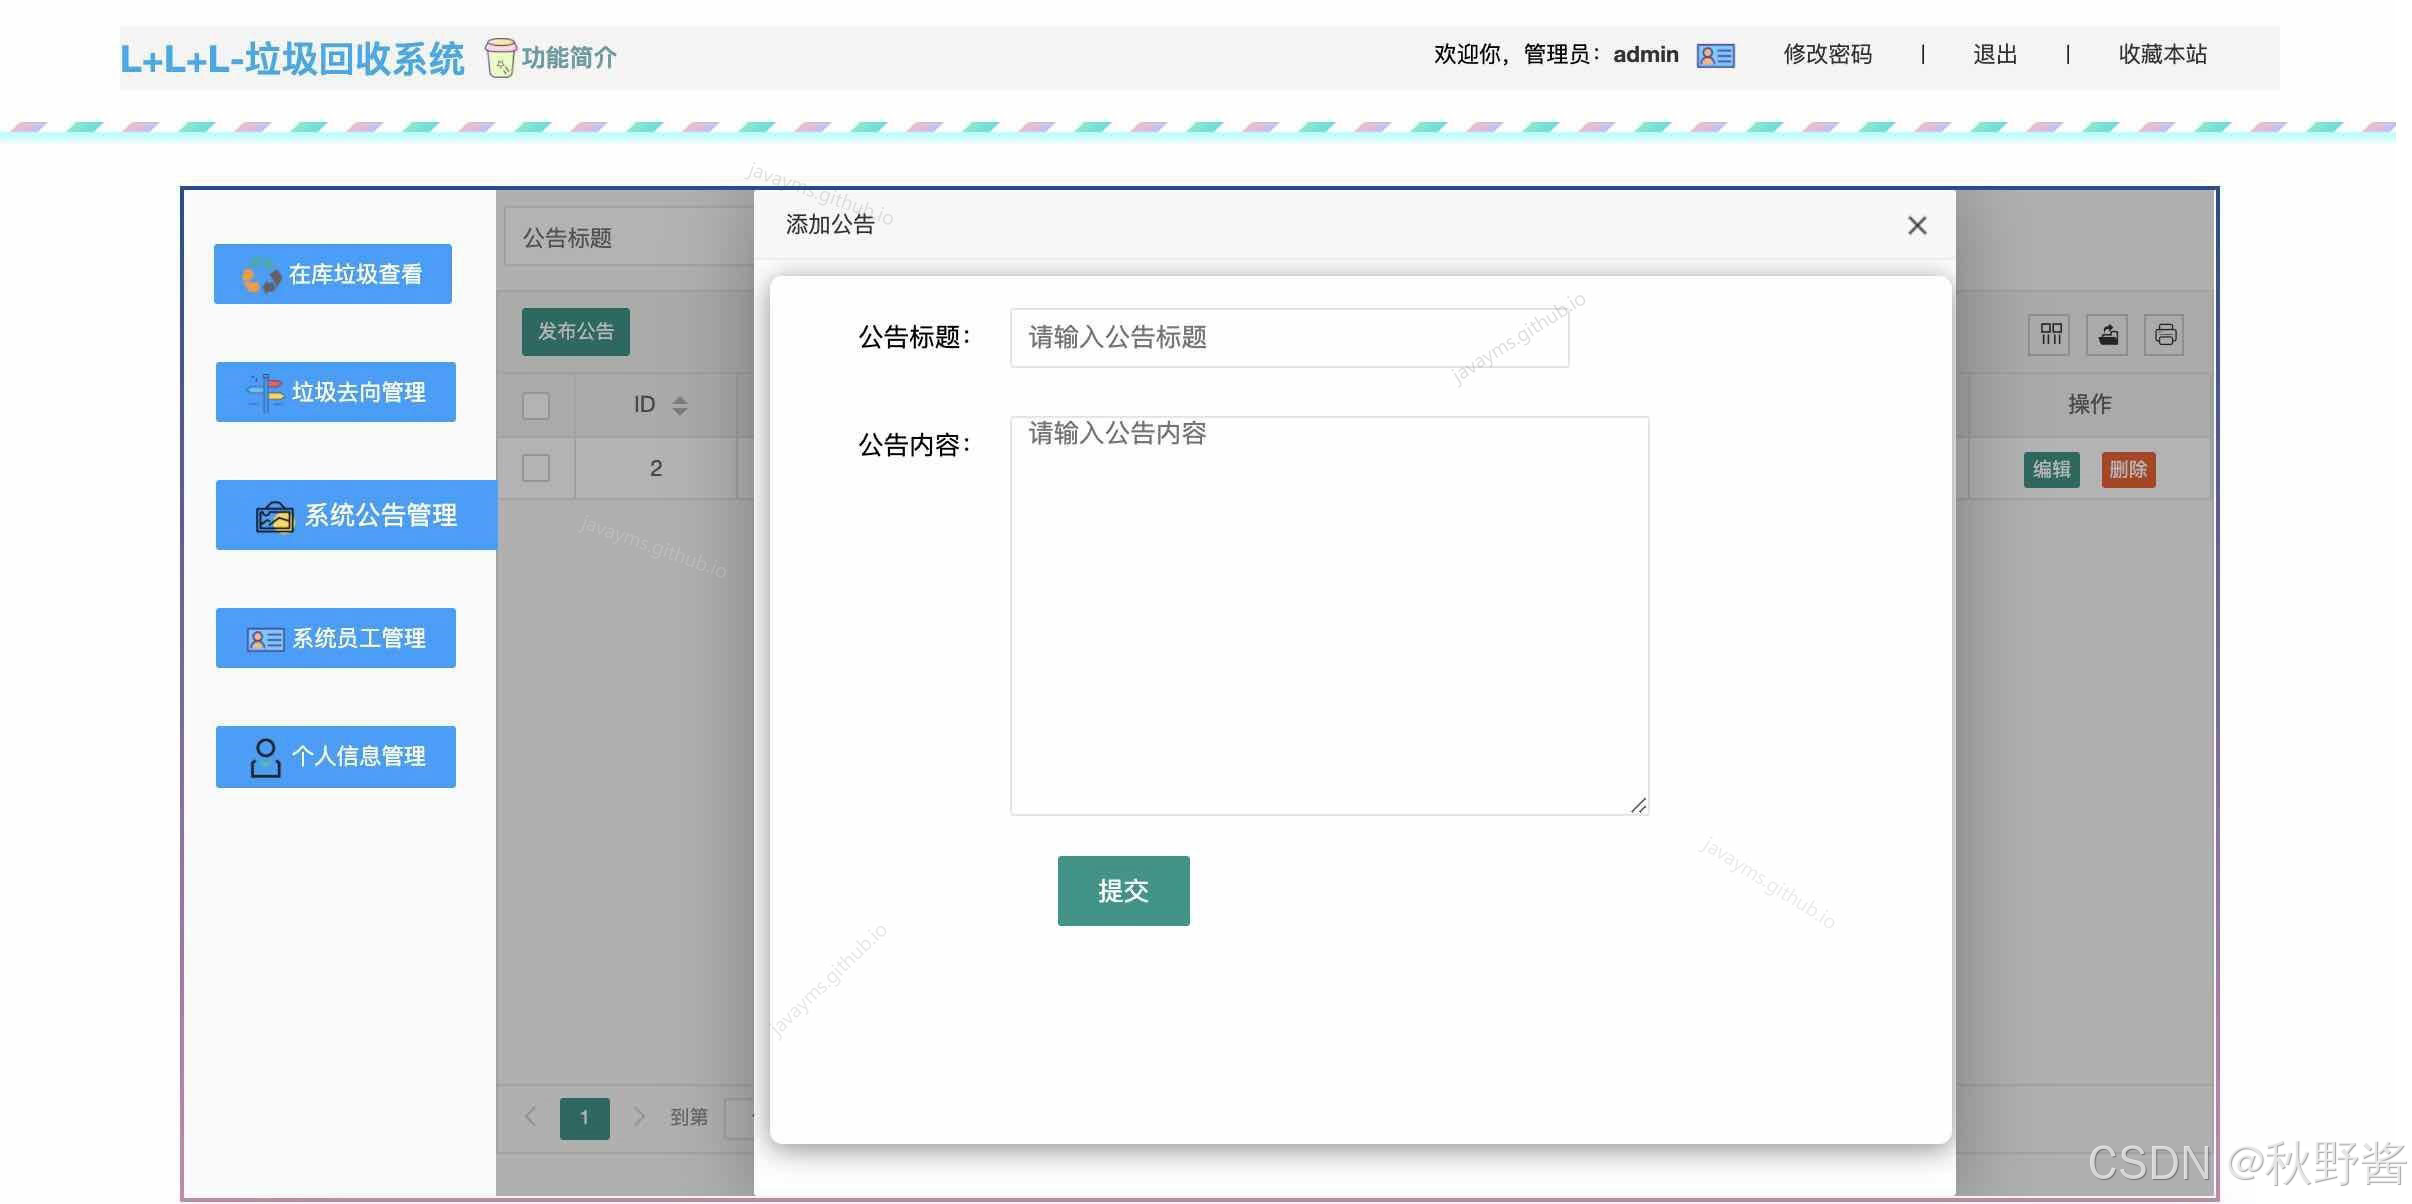2412x1204 pixels.
Task: Open 系统员工管理 in the sidebar
Action: pos(336,638)
